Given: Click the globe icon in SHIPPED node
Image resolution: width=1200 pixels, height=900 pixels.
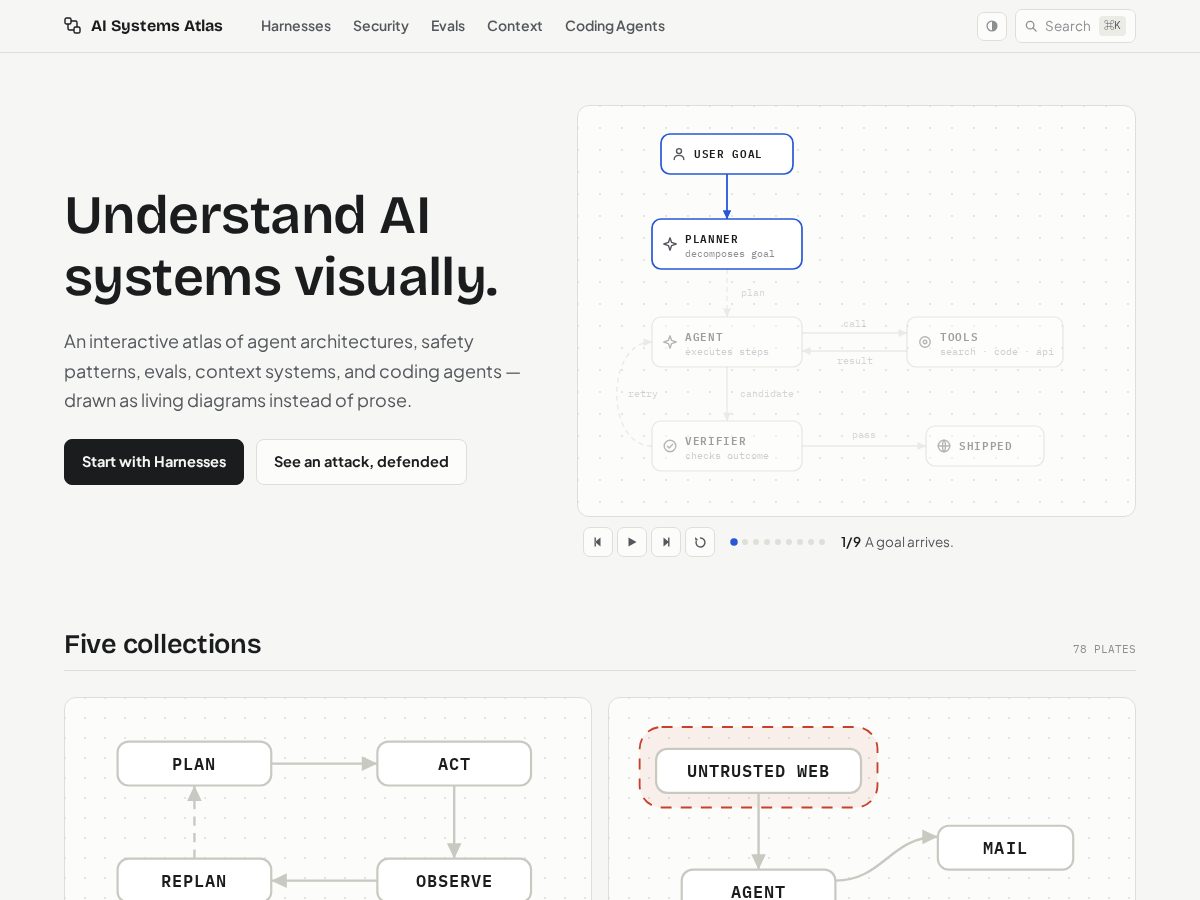Looking at the screenshot, I should pyautogui.click(x=944, y=446).
